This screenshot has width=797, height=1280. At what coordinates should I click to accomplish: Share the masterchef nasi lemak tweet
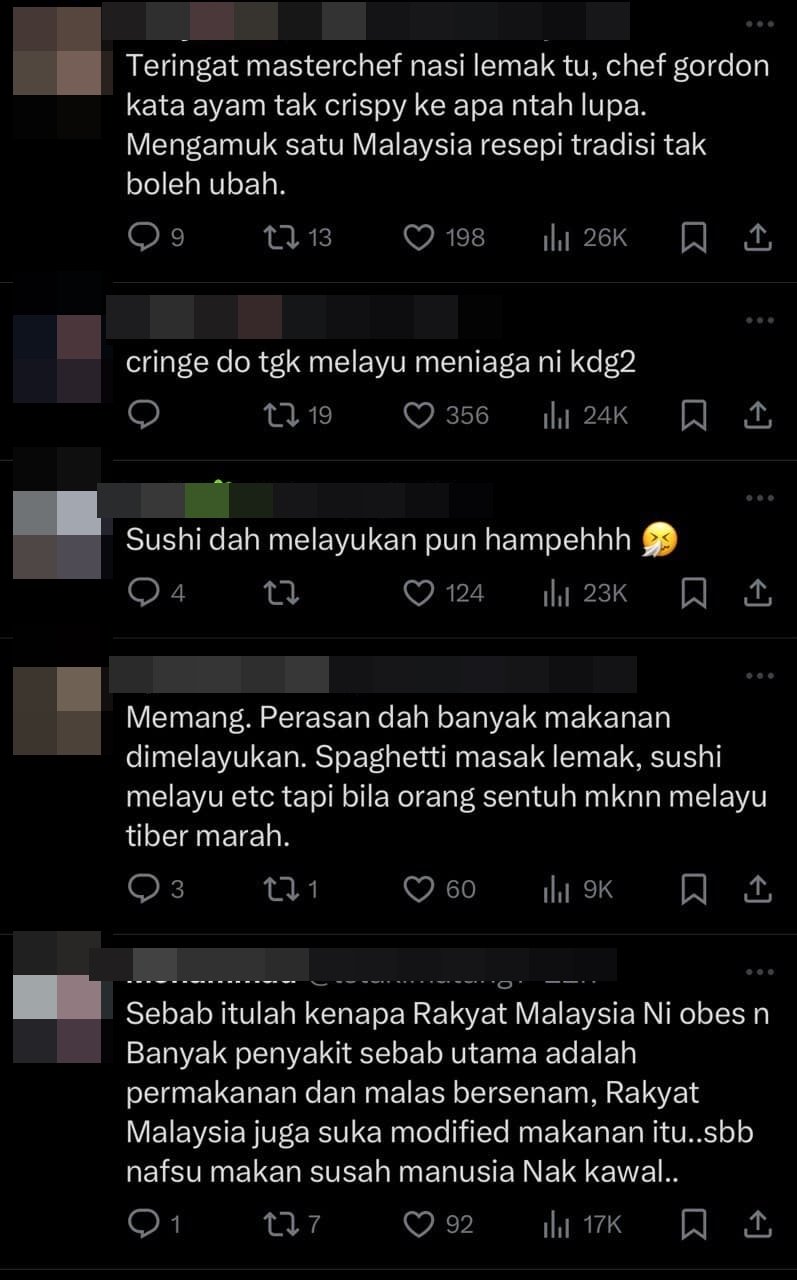tap(758, 237)
